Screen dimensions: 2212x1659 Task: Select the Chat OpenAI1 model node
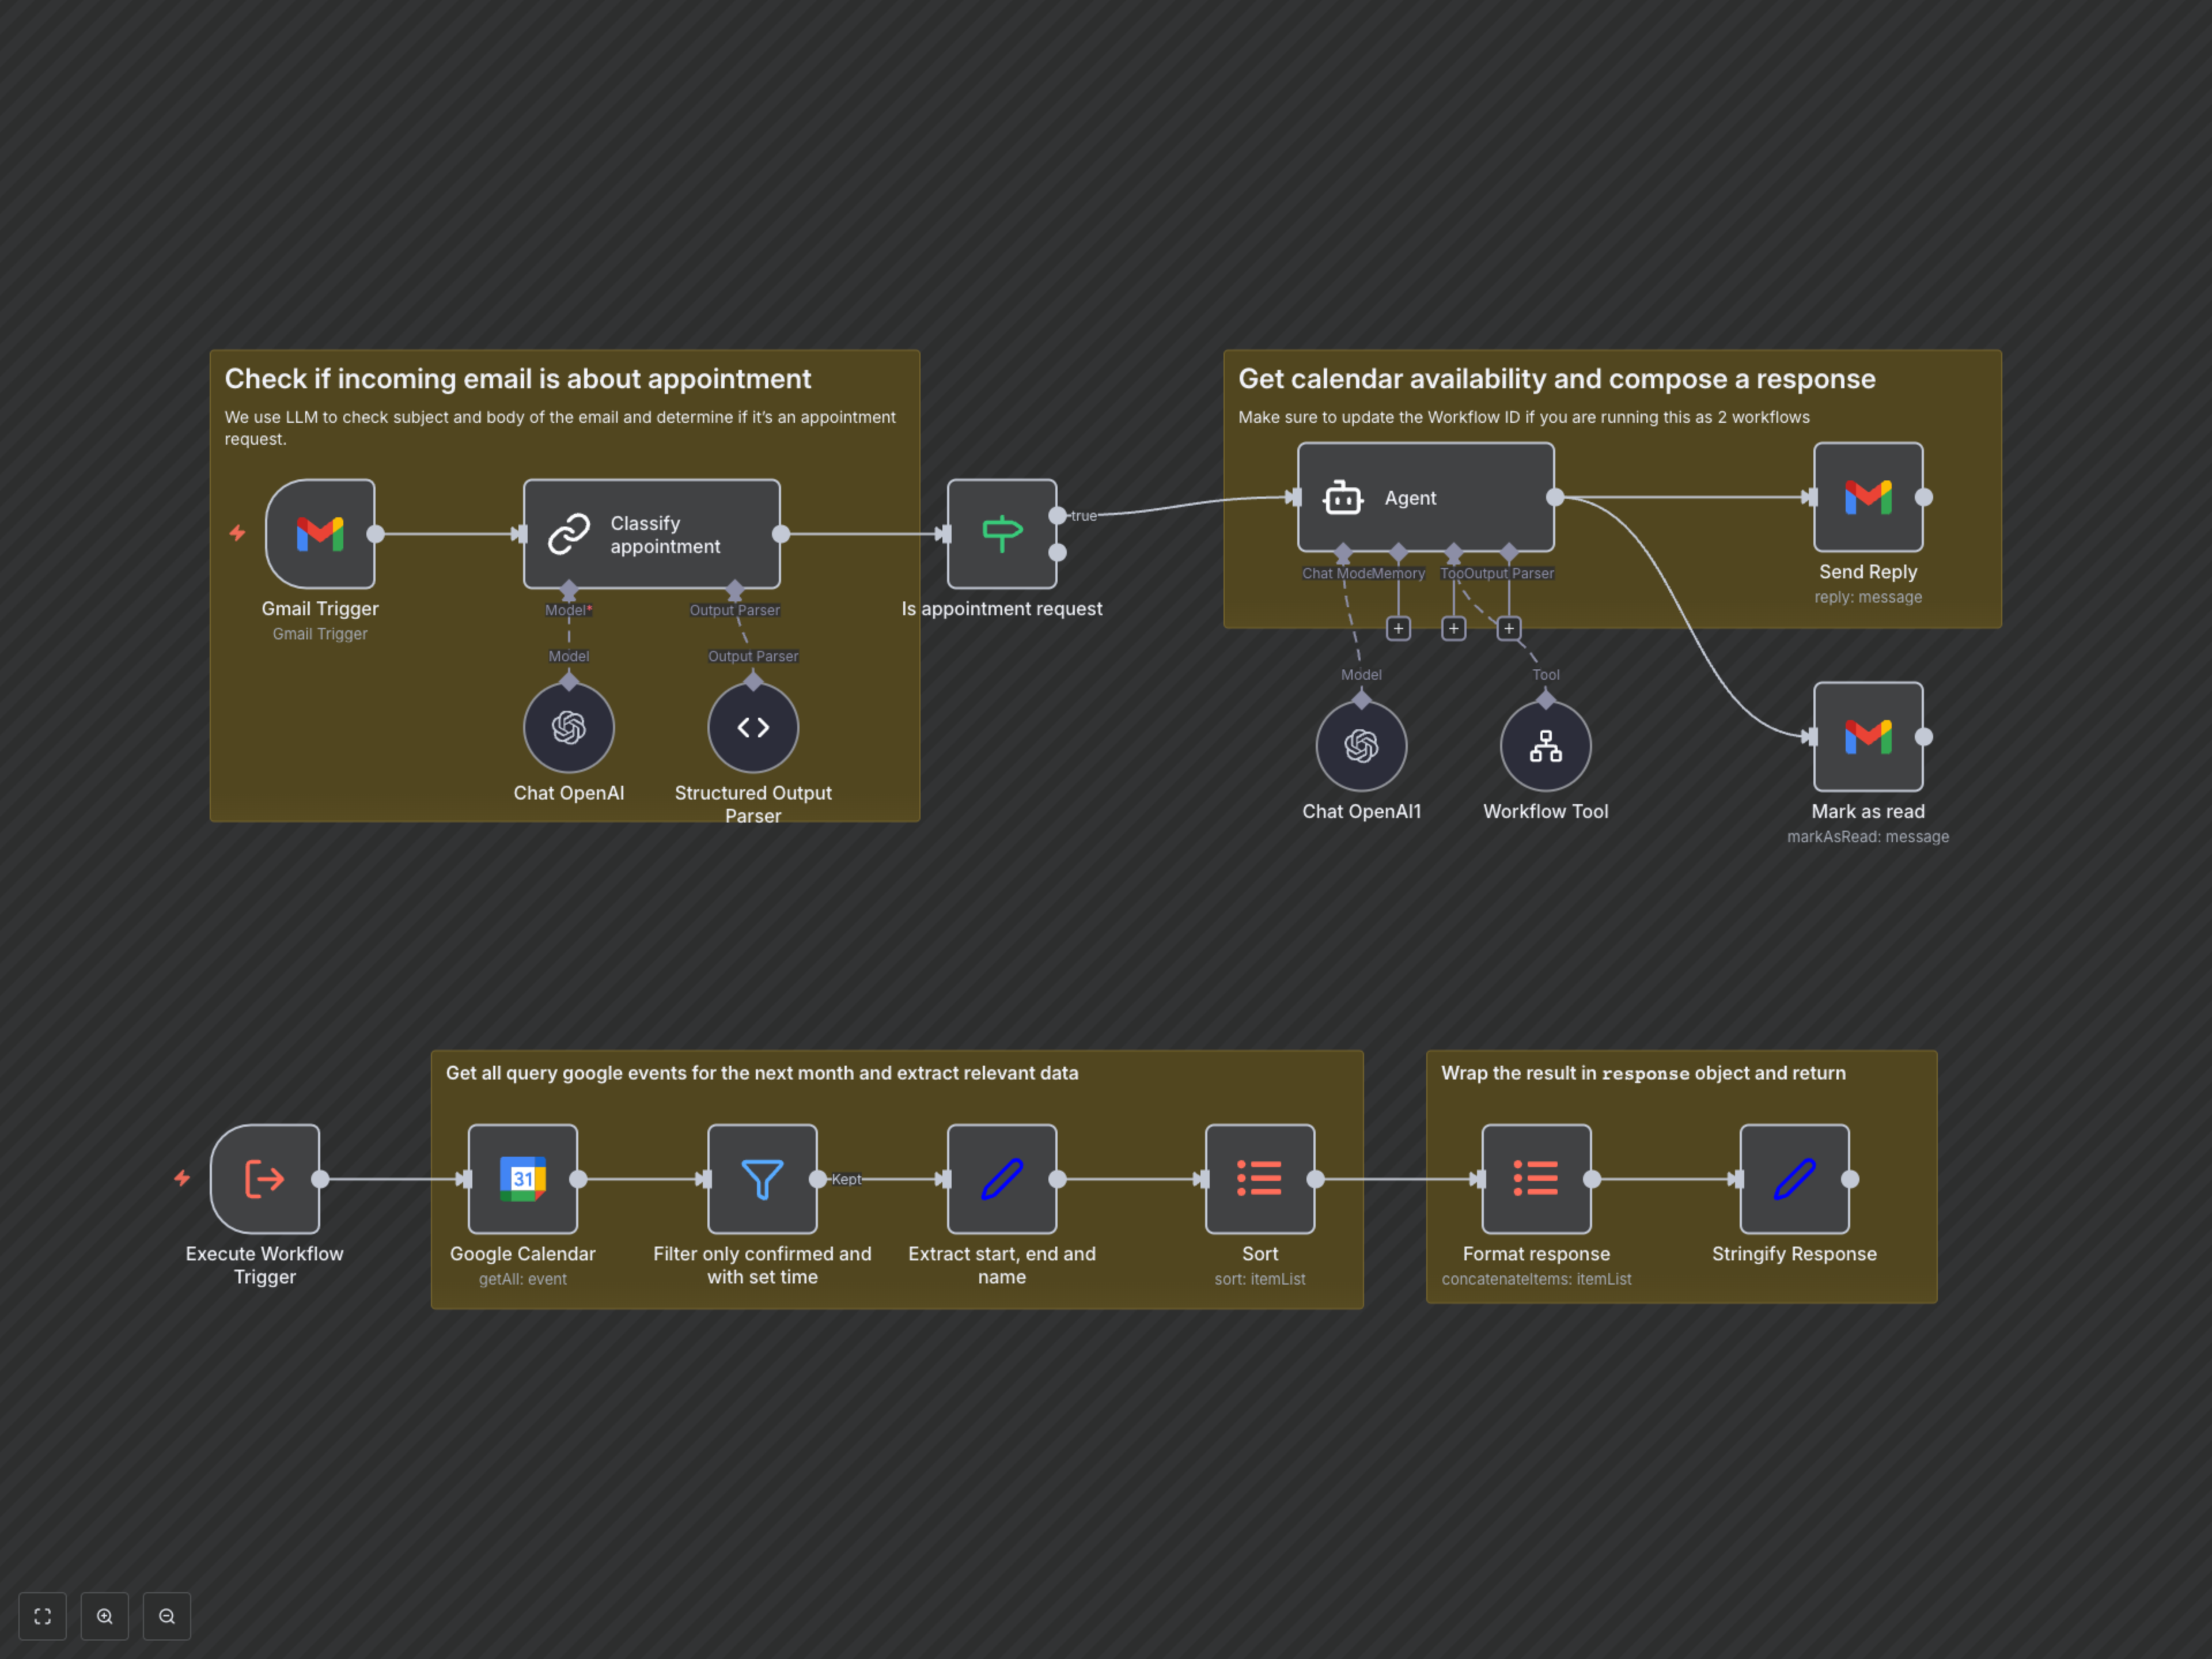click(x=1360, y=746)
